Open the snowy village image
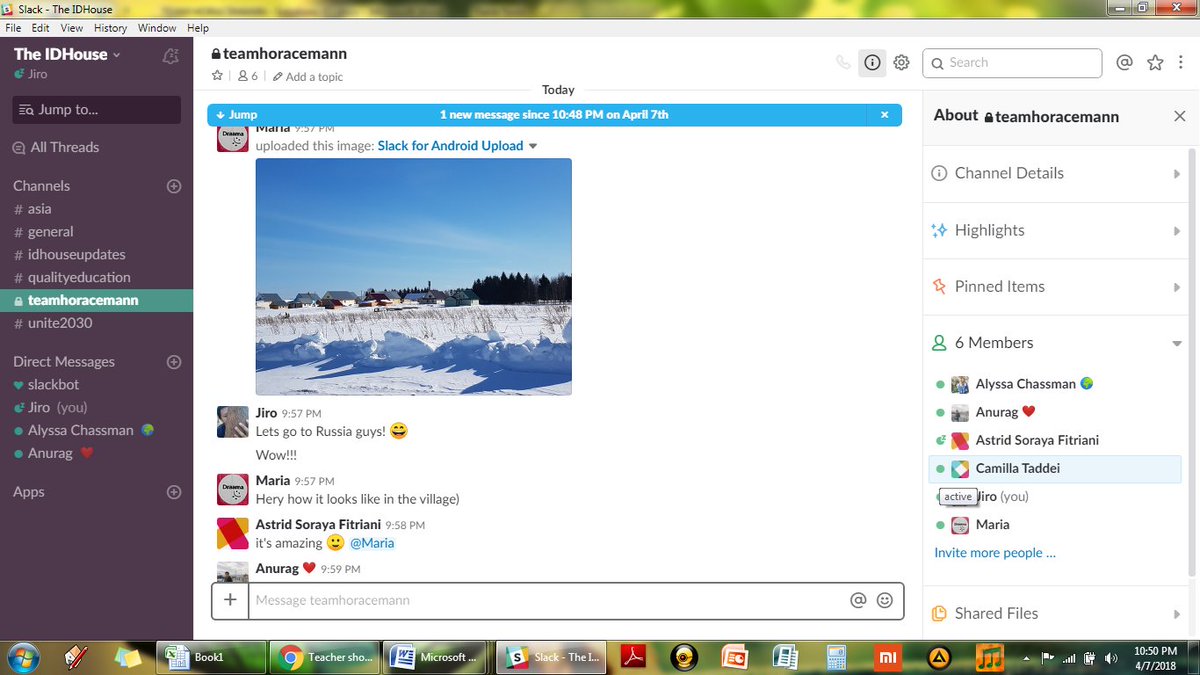Image resolution: width=1200 pixels, height=675 pixels. (x=413, y=276)
